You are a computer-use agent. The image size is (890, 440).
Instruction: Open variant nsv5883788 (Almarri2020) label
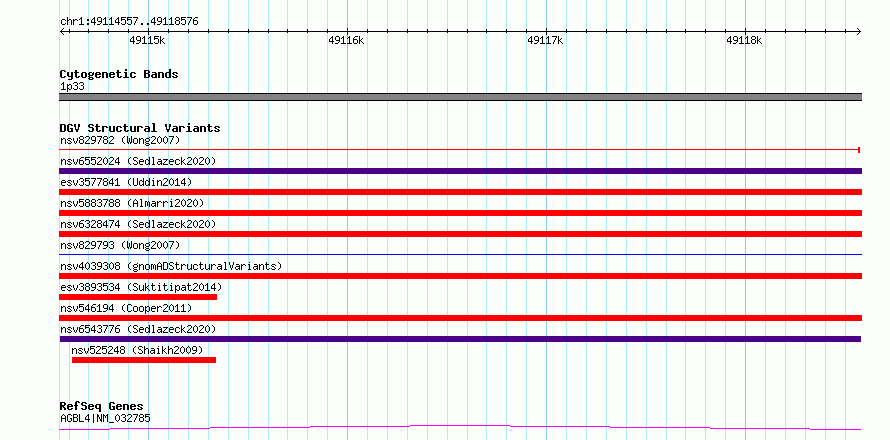point(132,203)
